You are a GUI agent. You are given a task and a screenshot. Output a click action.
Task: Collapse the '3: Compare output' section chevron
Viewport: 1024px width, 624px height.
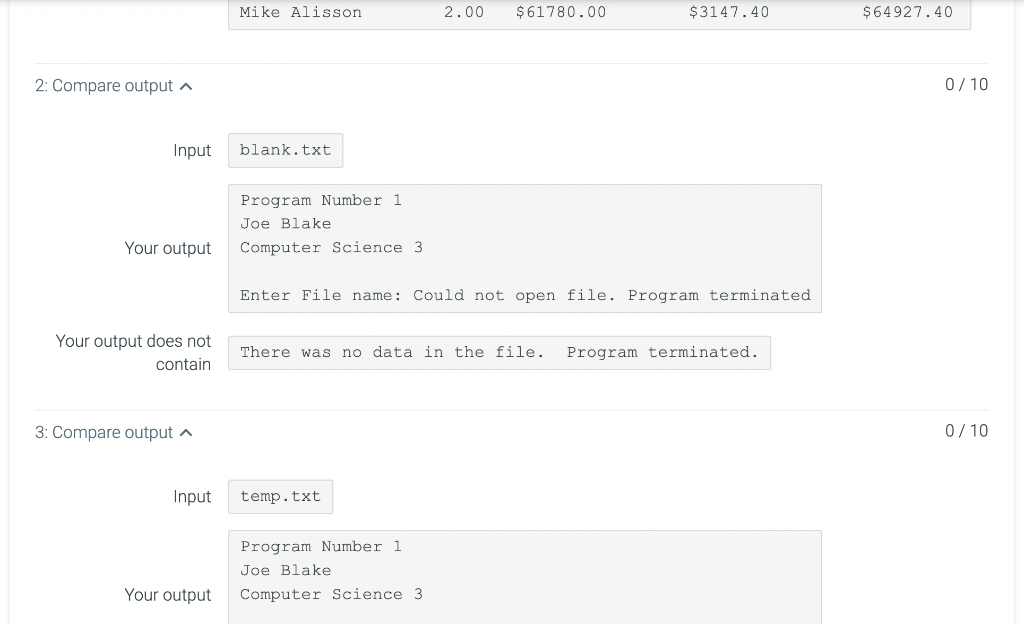(x=186, y=432)
